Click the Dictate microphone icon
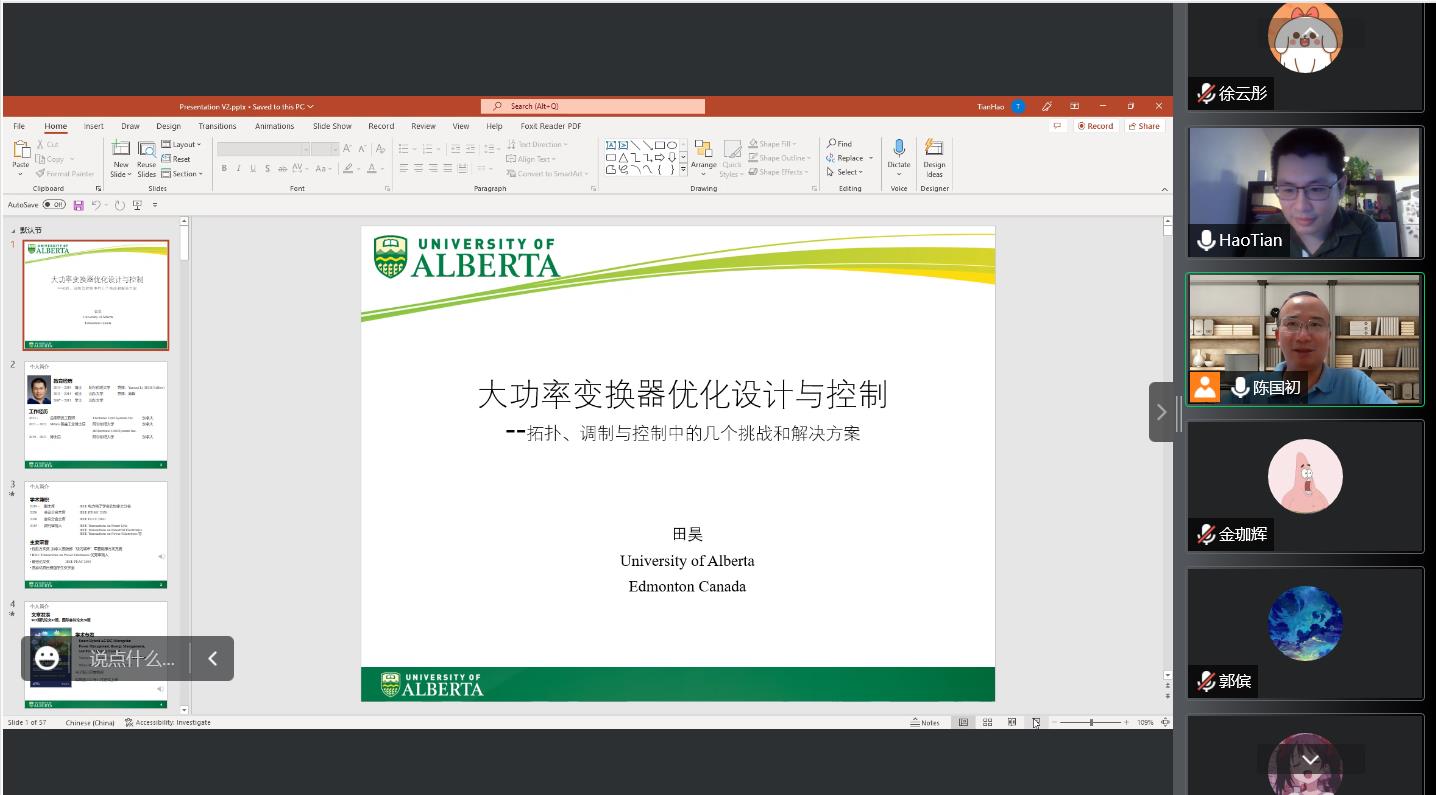This screenshot has width=1436, height=795. [899, 150]
